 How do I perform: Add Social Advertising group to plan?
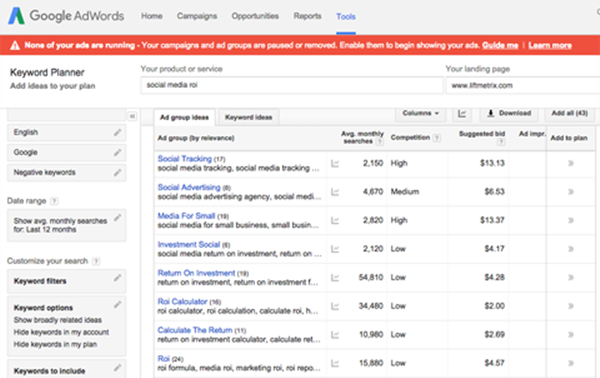(x=571, y=192)
